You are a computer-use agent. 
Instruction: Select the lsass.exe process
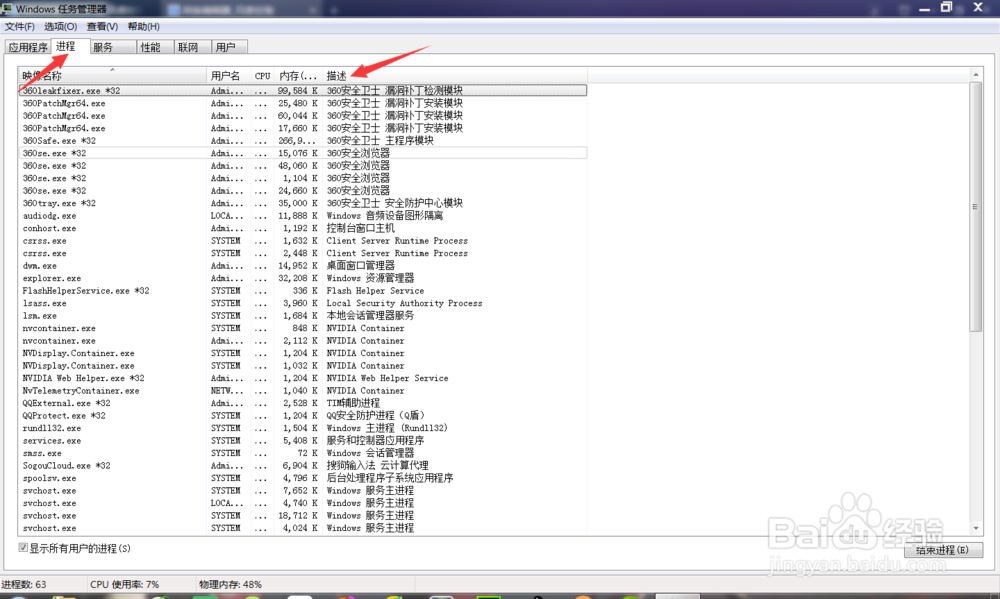pos(303,303)
